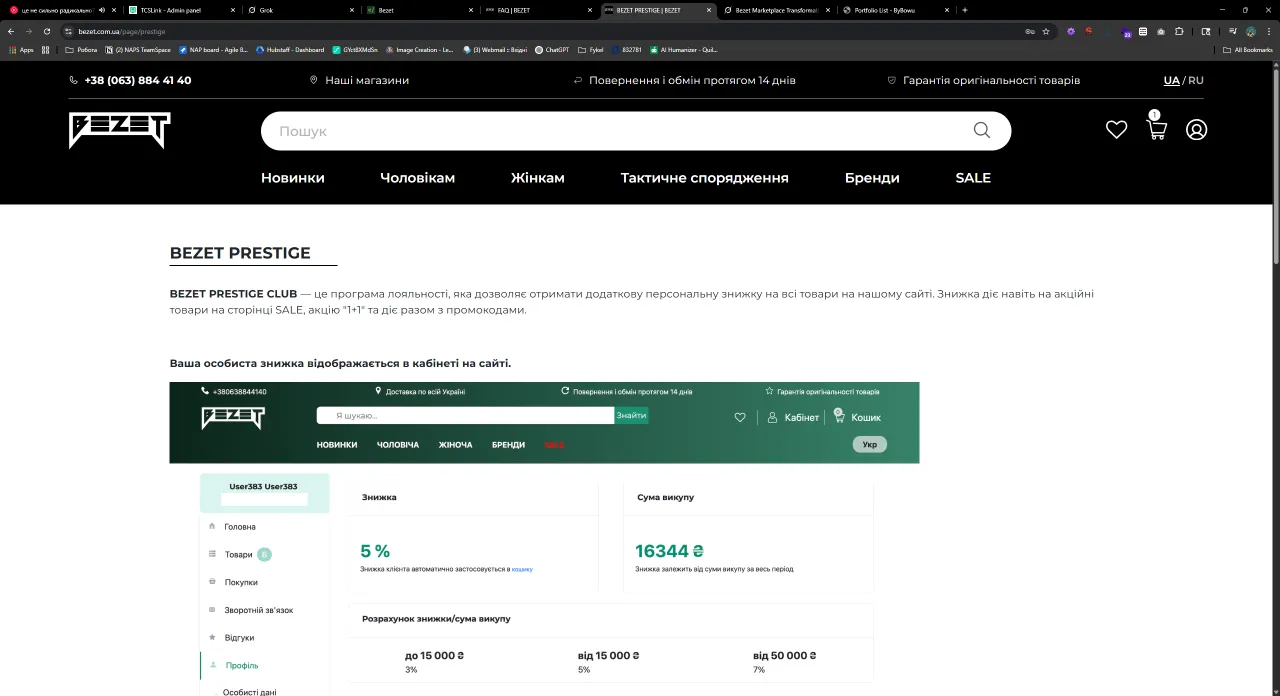The width and height of the screenshot is (1280, 696).
Task: Switch site language to UA
Action: (x=1171, y=80)
